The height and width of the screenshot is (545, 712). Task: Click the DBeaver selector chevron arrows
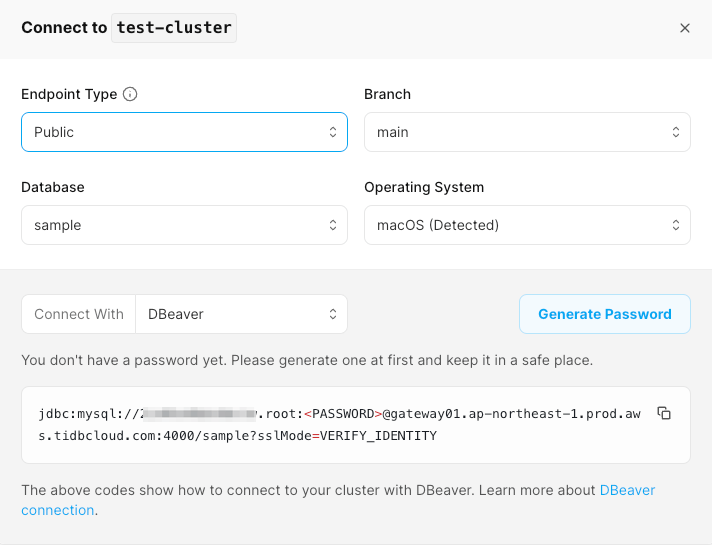coord(333,314)
